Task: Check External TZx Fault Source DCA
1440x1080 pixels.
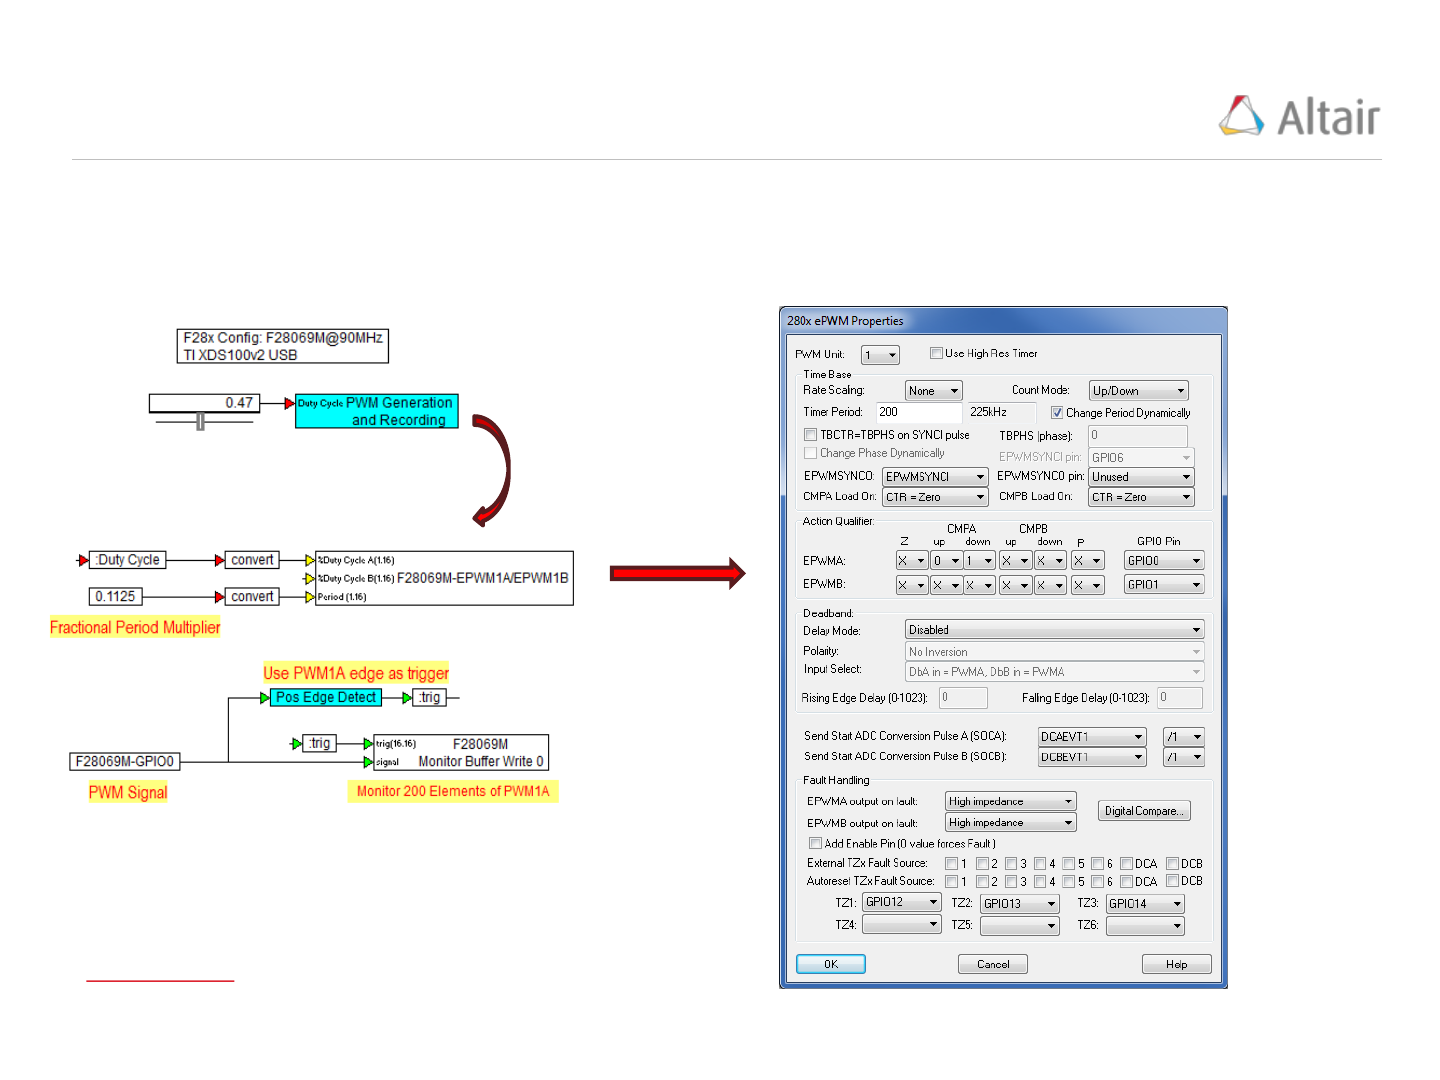Action: point(1127,863)
